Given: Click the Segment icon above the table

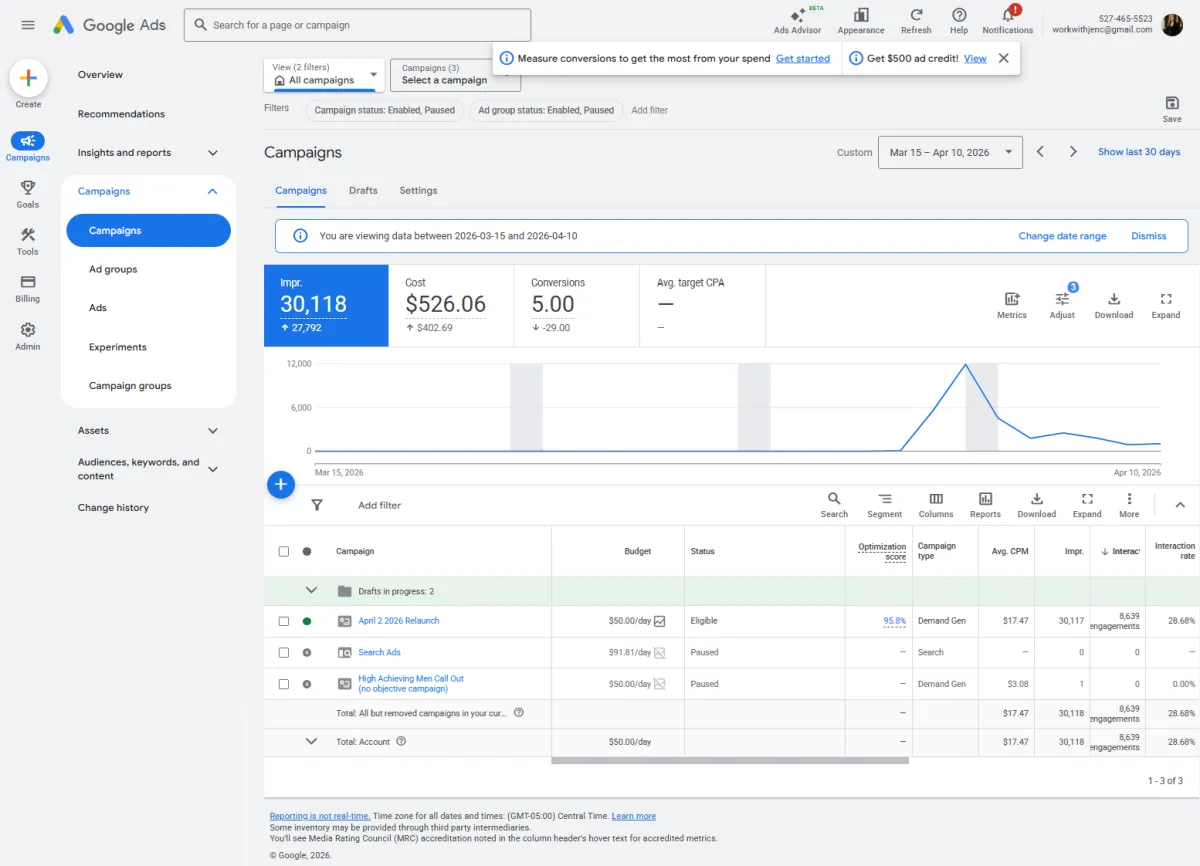Looking at the screenshot, I should pyautogui.click(x=884, y=499).
